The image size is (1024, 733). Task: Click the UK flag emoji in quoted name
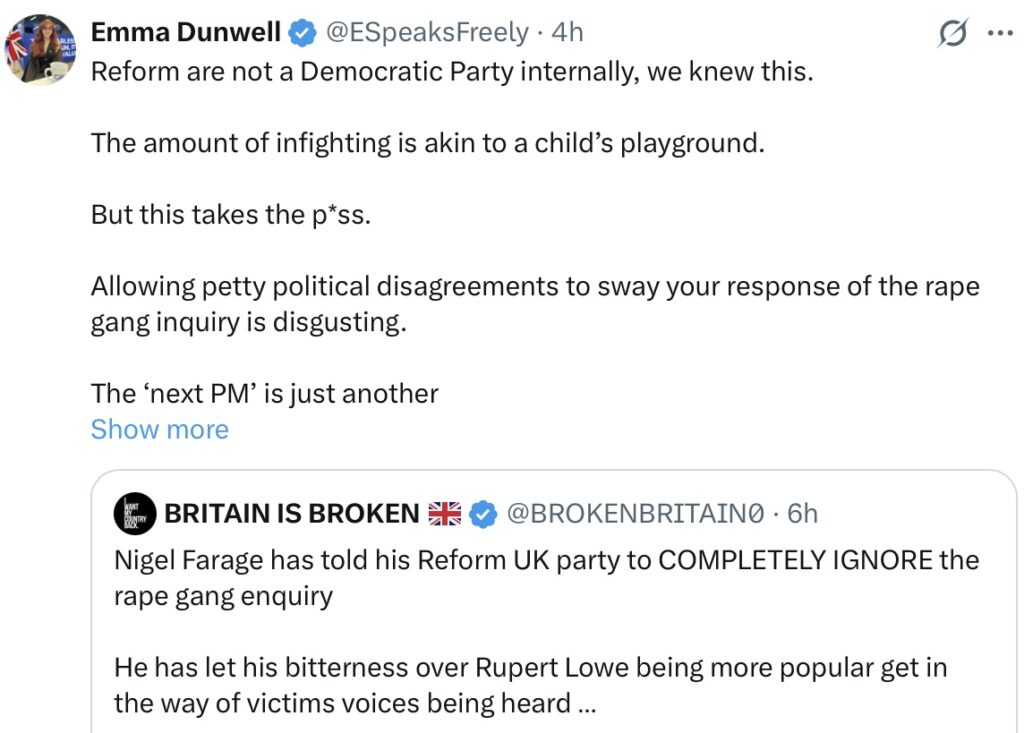coord(445,514)
